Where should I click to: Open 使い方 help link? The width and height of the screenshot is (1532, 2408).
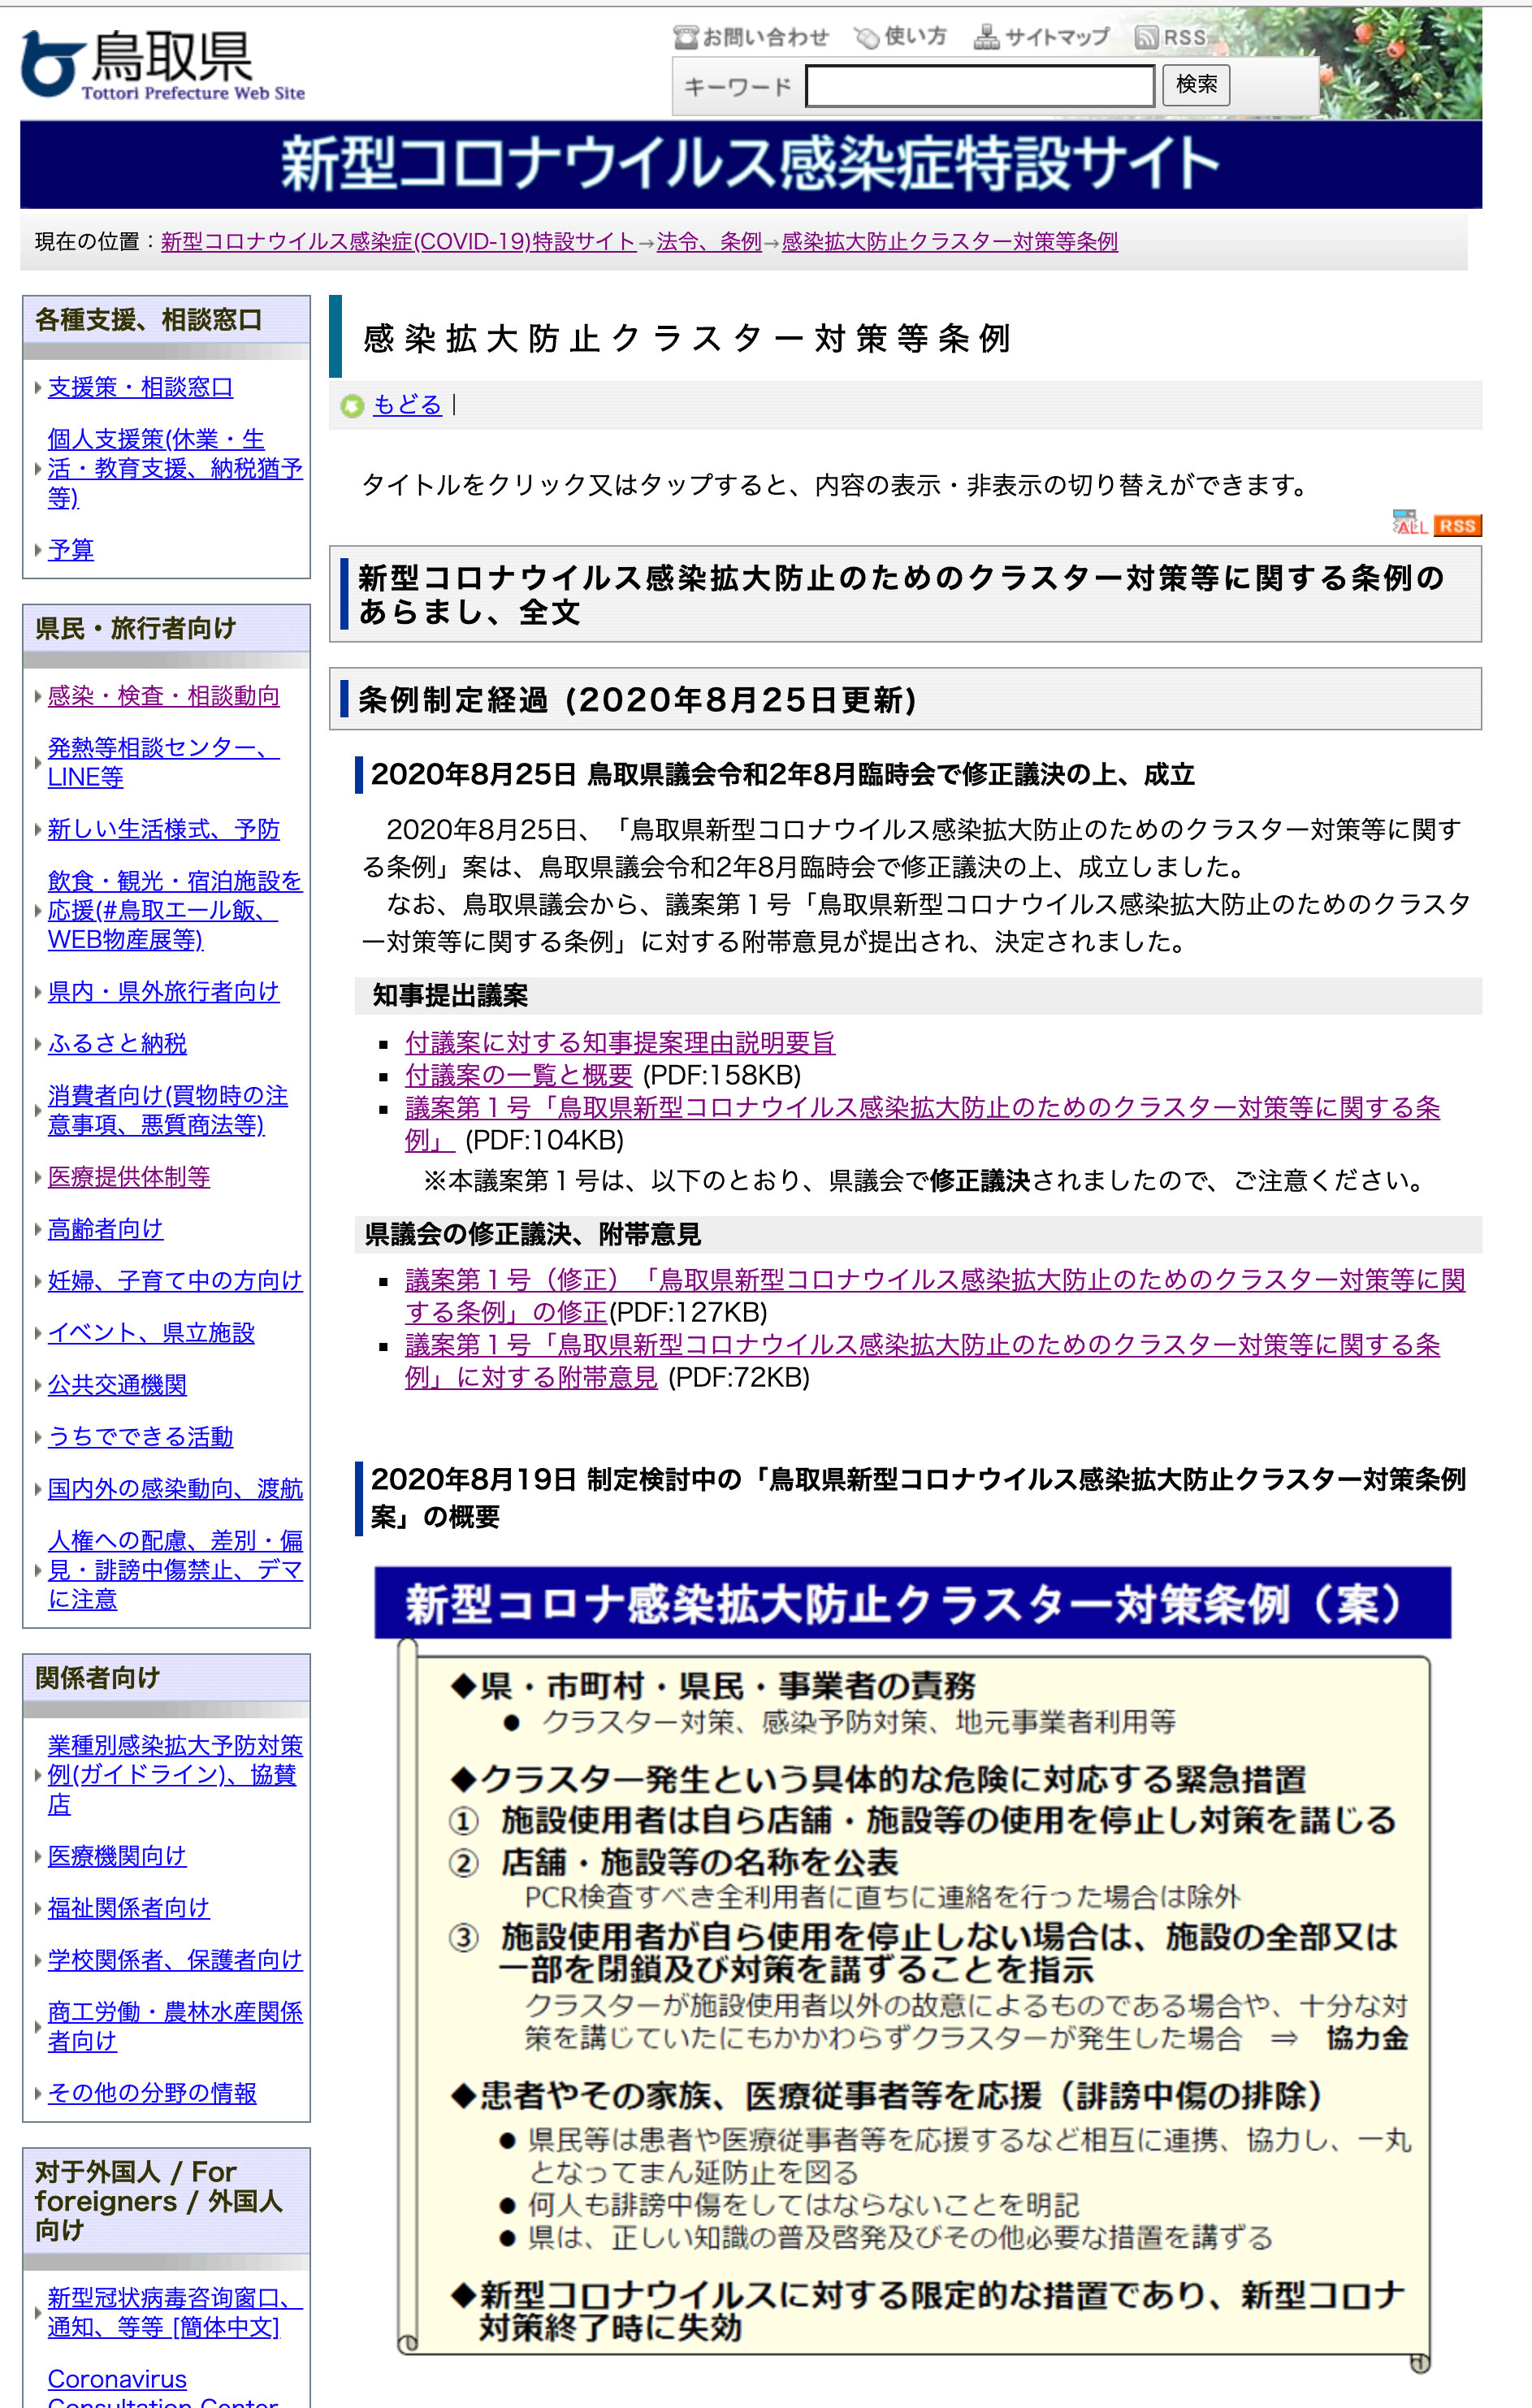pos(901,37)
